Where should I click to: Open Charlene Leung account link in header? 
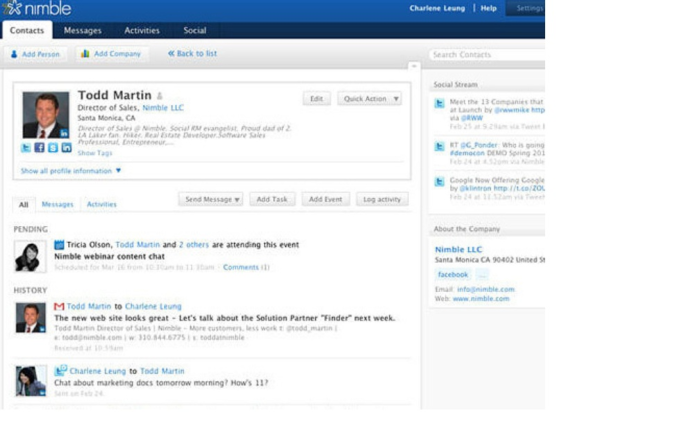point(437,8)
